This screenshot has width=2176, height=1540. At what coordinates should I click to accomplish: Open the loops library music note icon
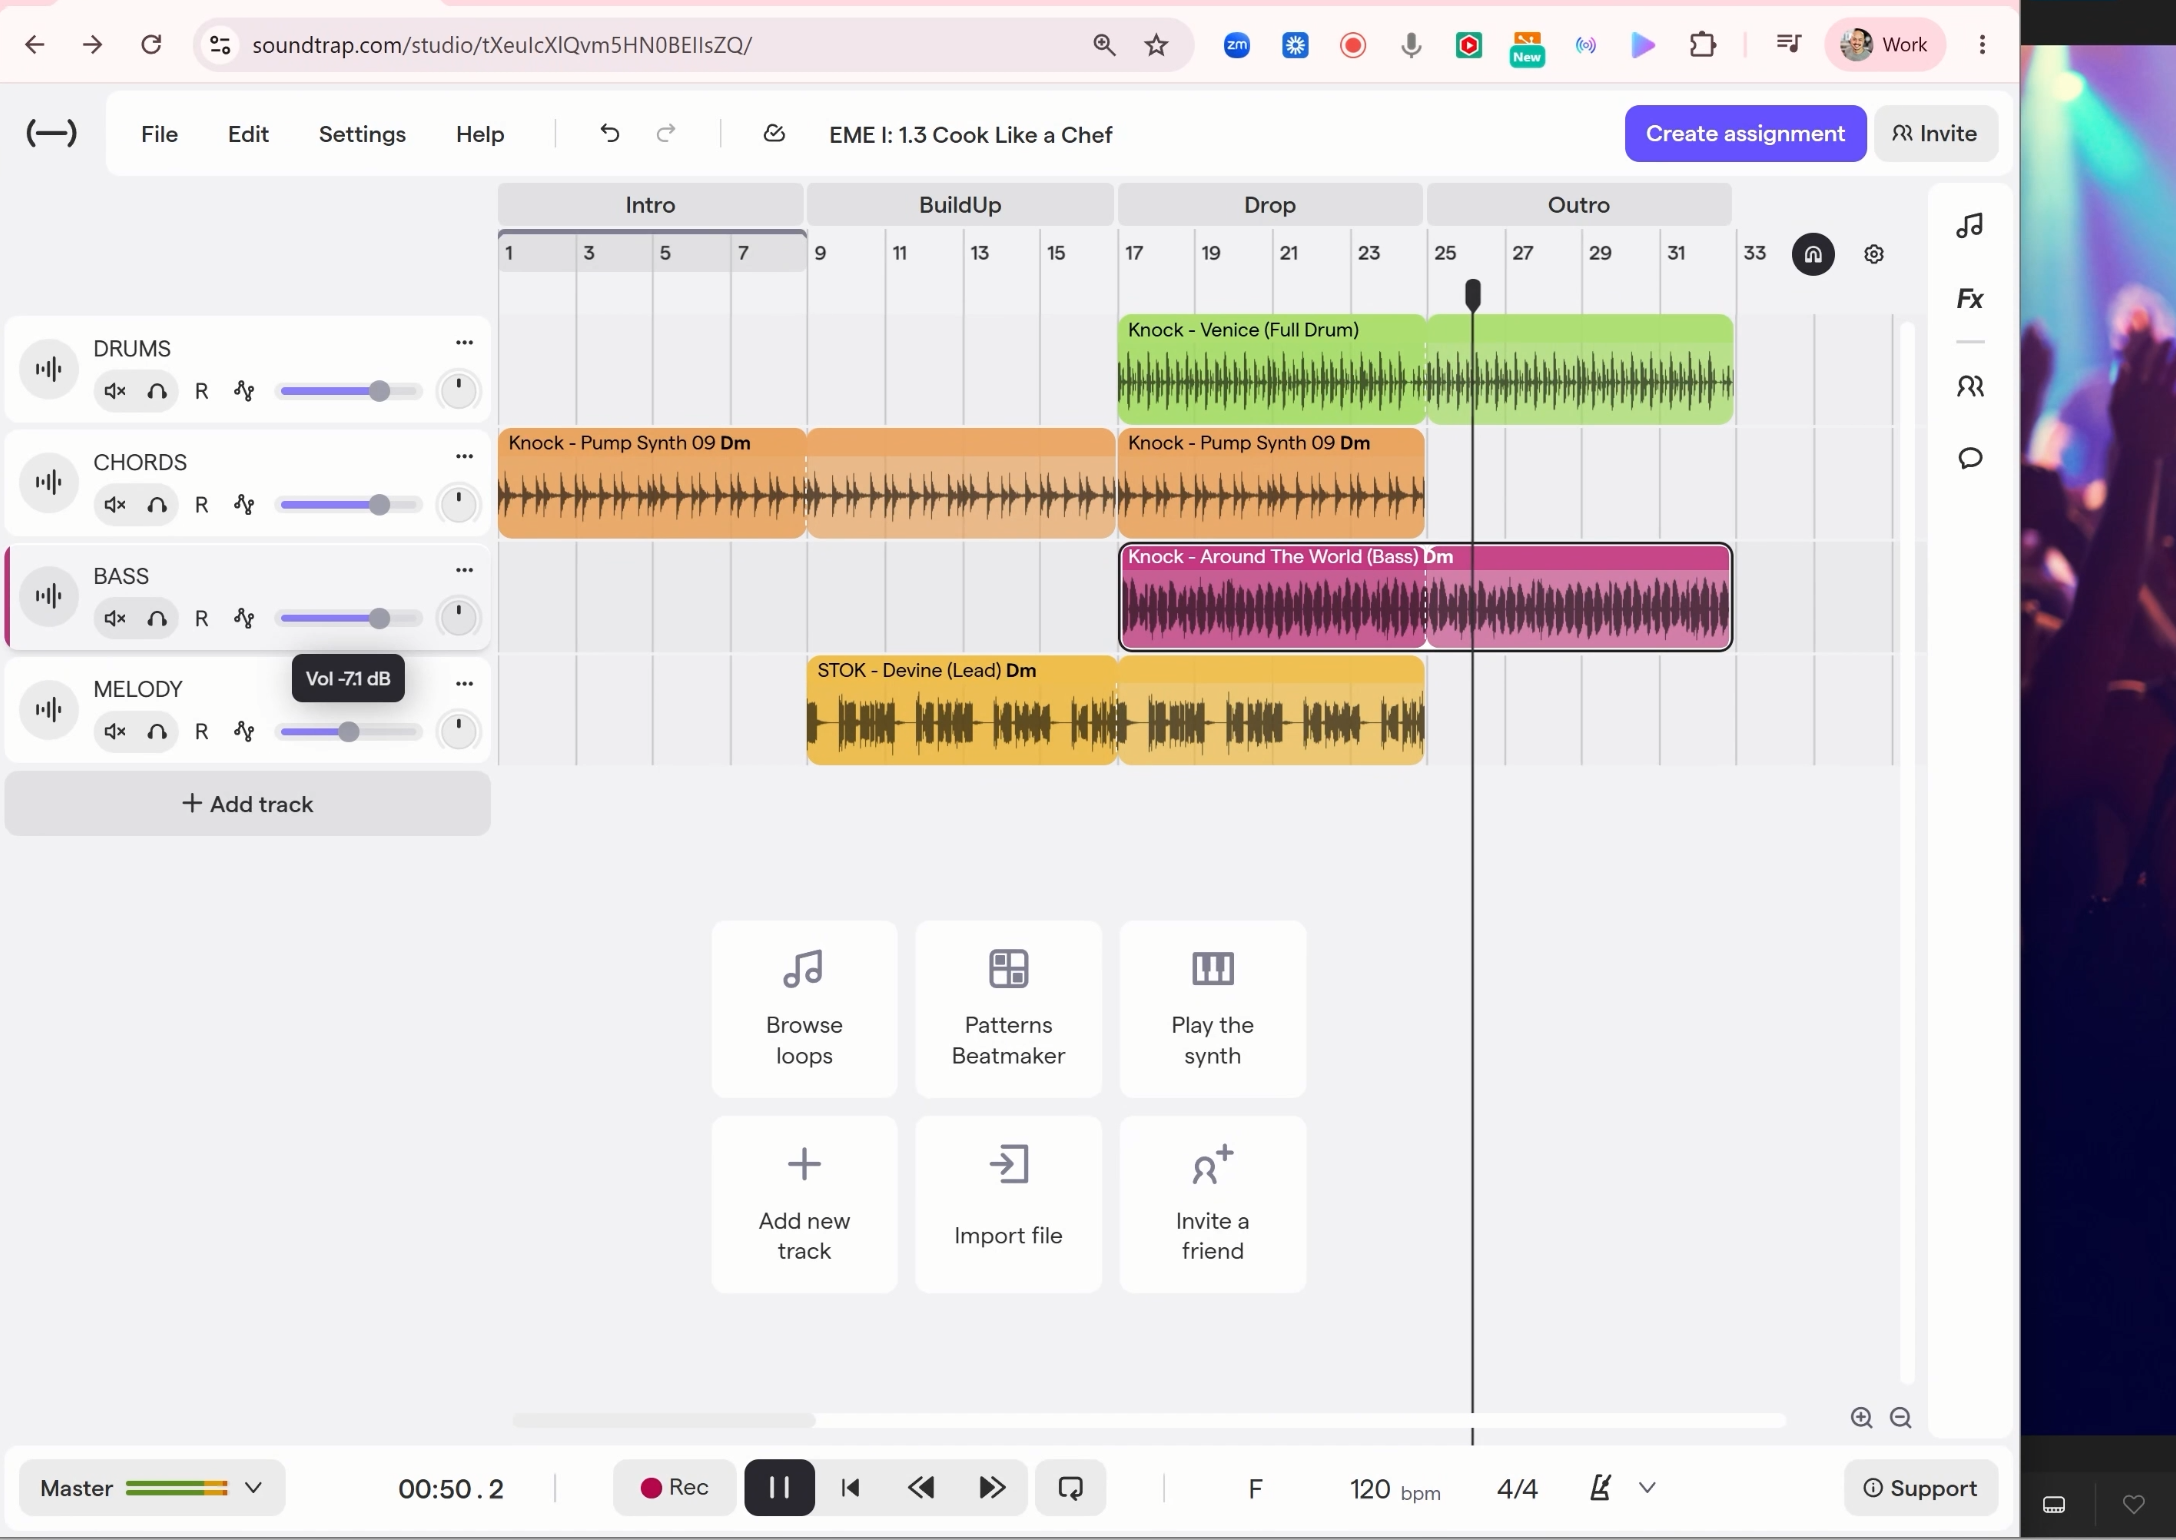pos(1969,225)
